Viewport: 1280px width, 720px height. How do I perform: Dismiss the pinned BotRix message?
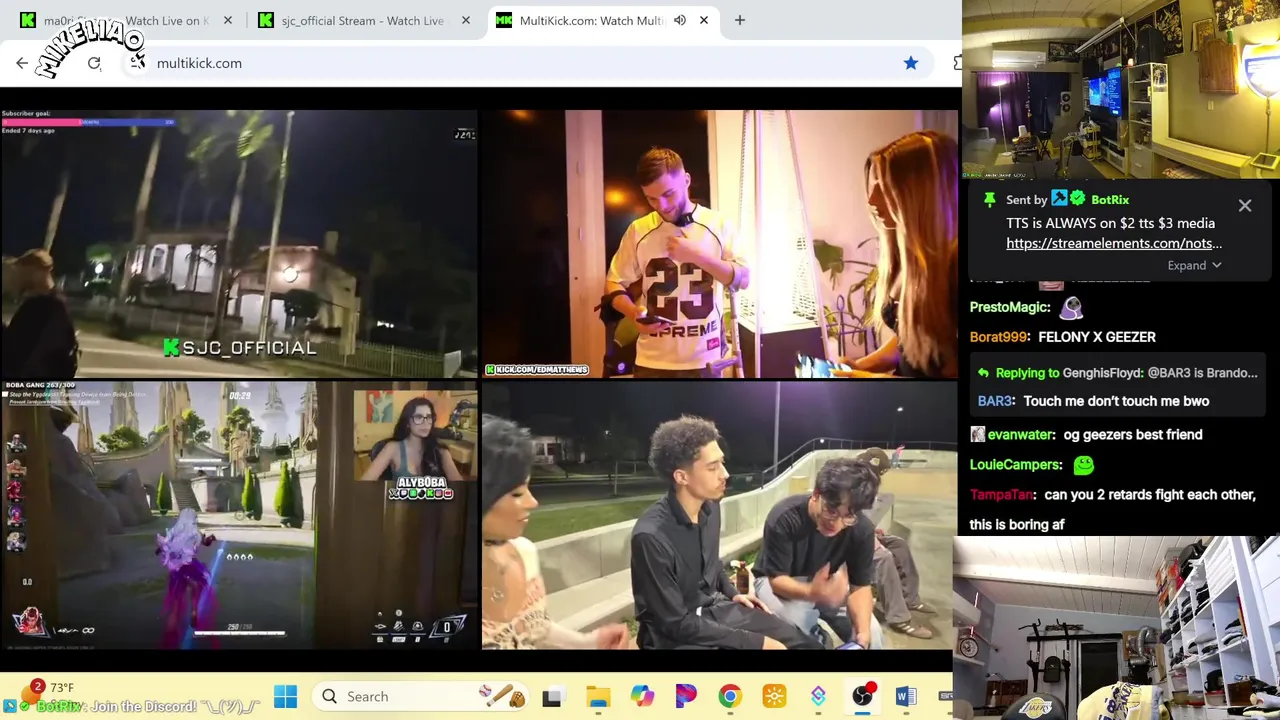(1245, 205)
